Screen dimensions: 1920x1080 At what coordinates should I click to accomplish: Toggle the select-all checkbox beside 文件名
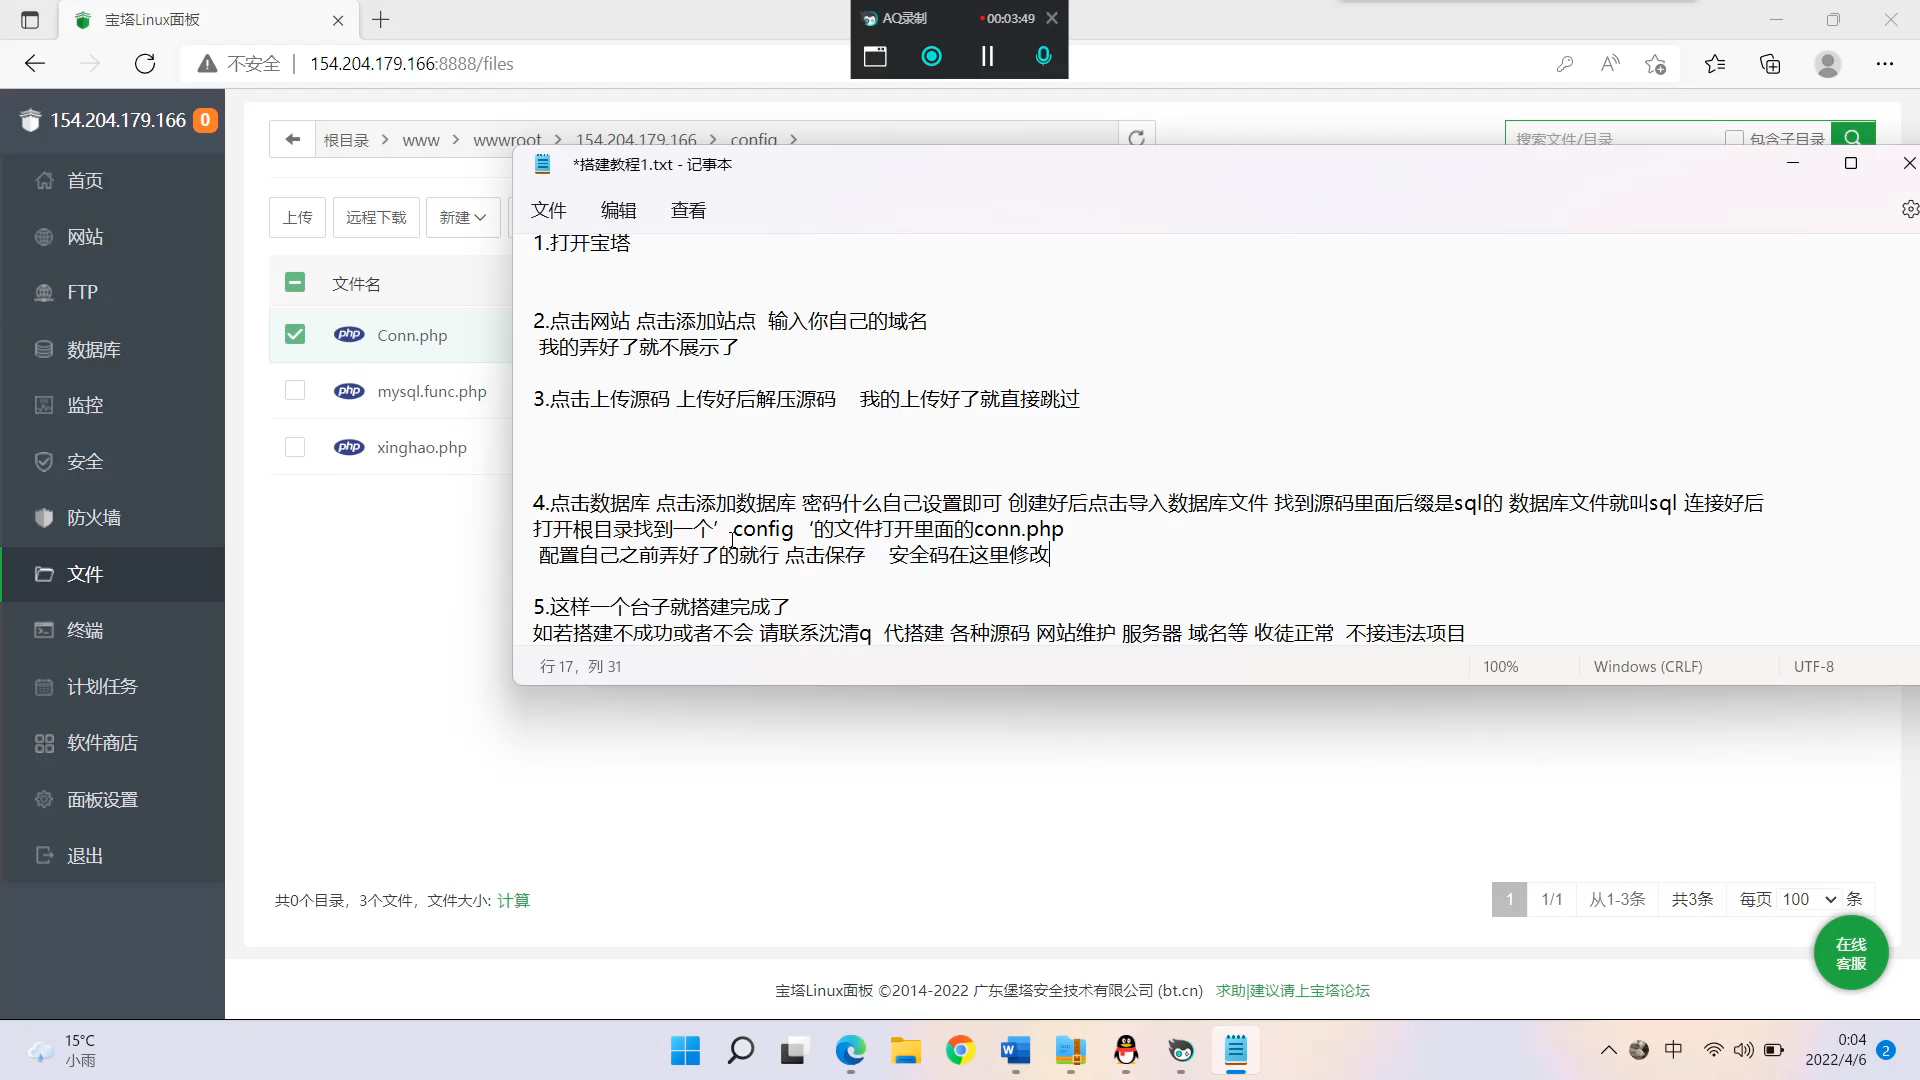[x=295, y=283]
